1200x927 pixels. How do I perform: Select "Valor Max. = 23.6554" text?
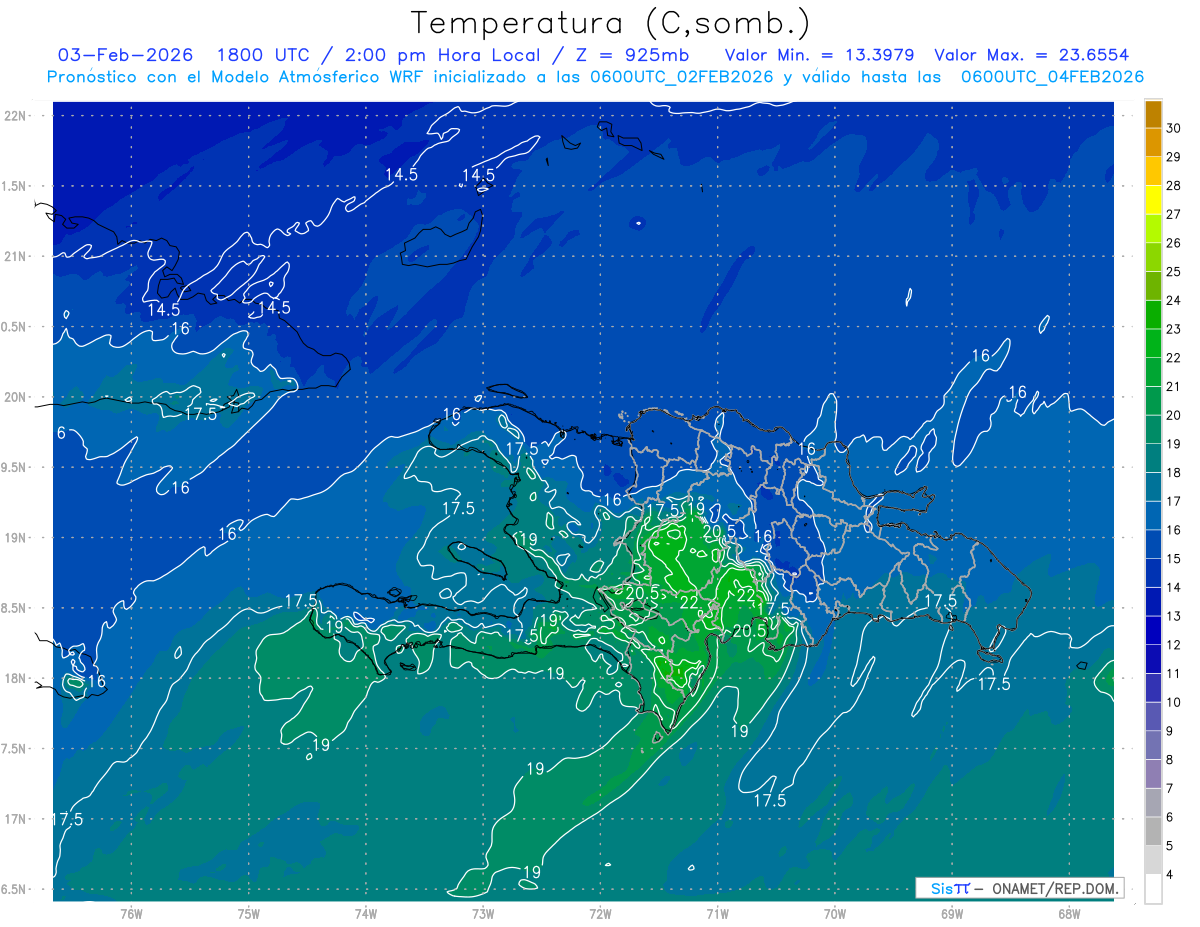pyautogui.click(x=1031, y=55)
